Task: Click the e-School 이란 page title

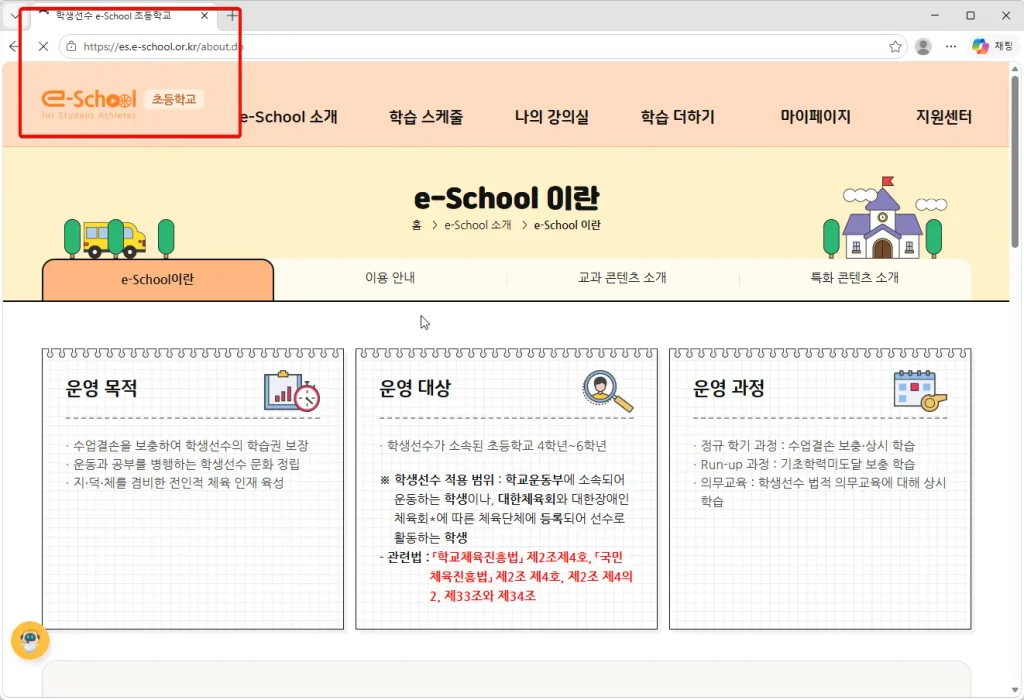Action: pyautogui.click(x=507, y=198)
